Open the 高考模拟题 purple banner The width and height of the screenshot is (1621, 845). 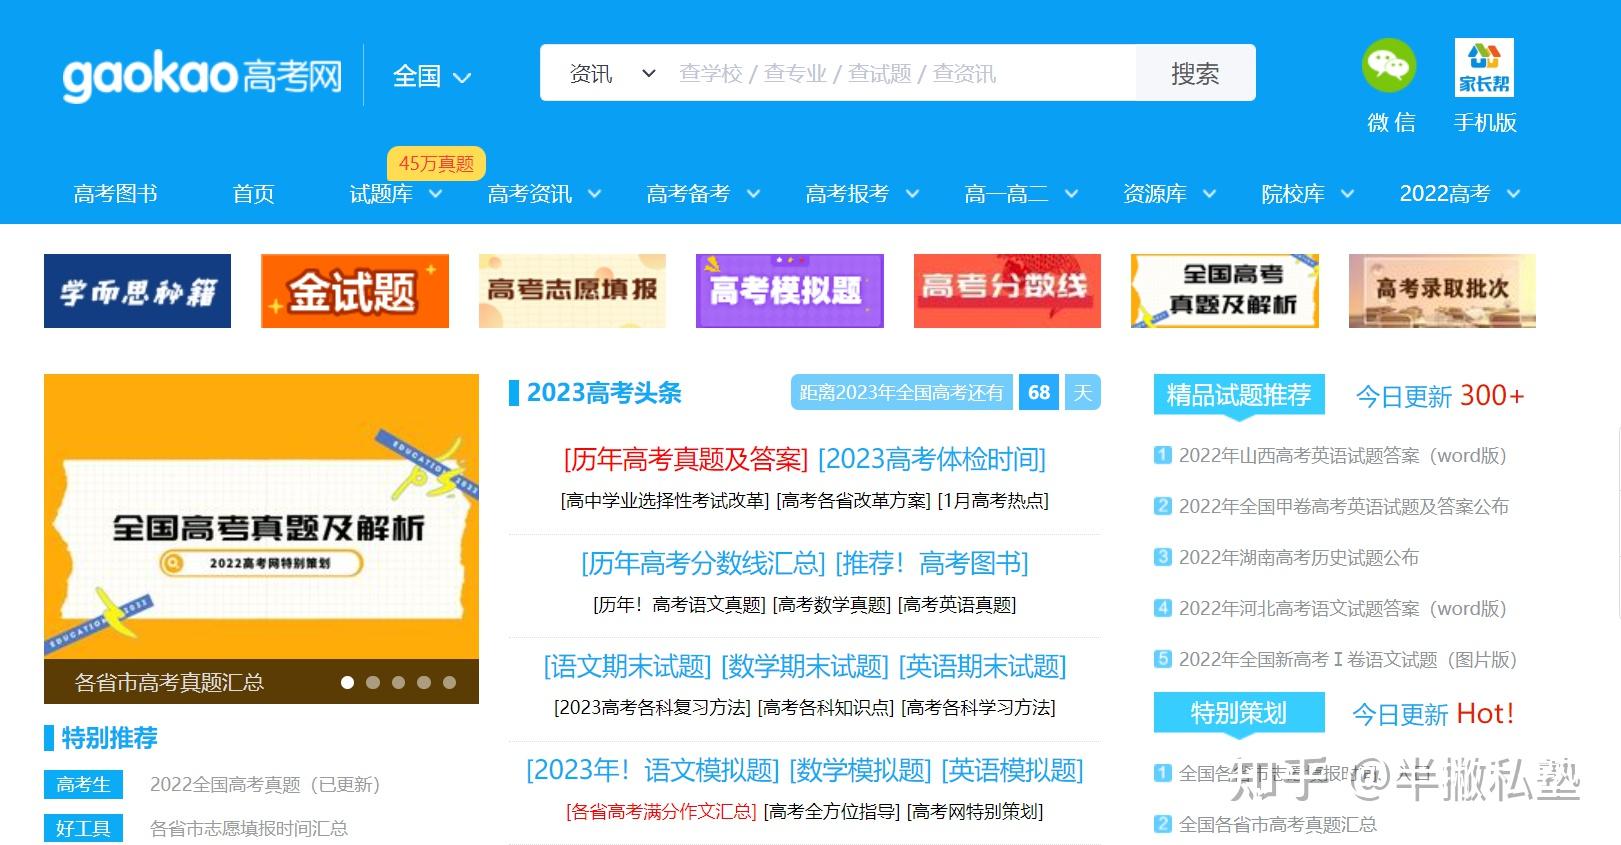[x=790, y=291]
